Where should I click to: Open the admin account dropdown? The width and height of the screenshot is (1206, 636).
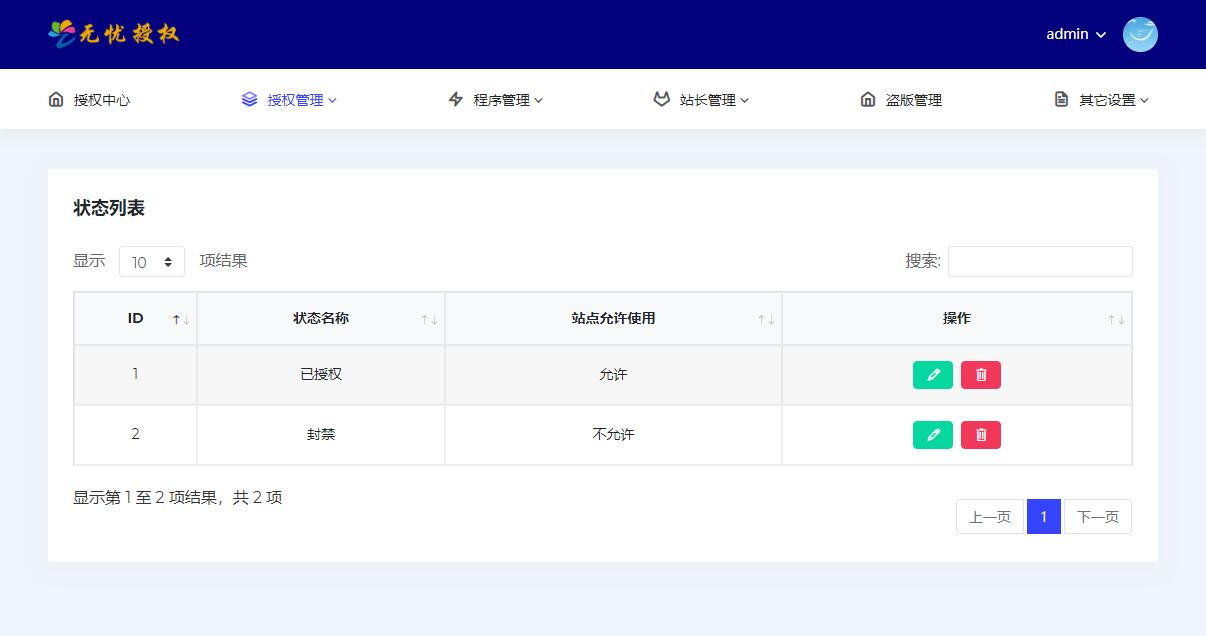[1074, 34]
